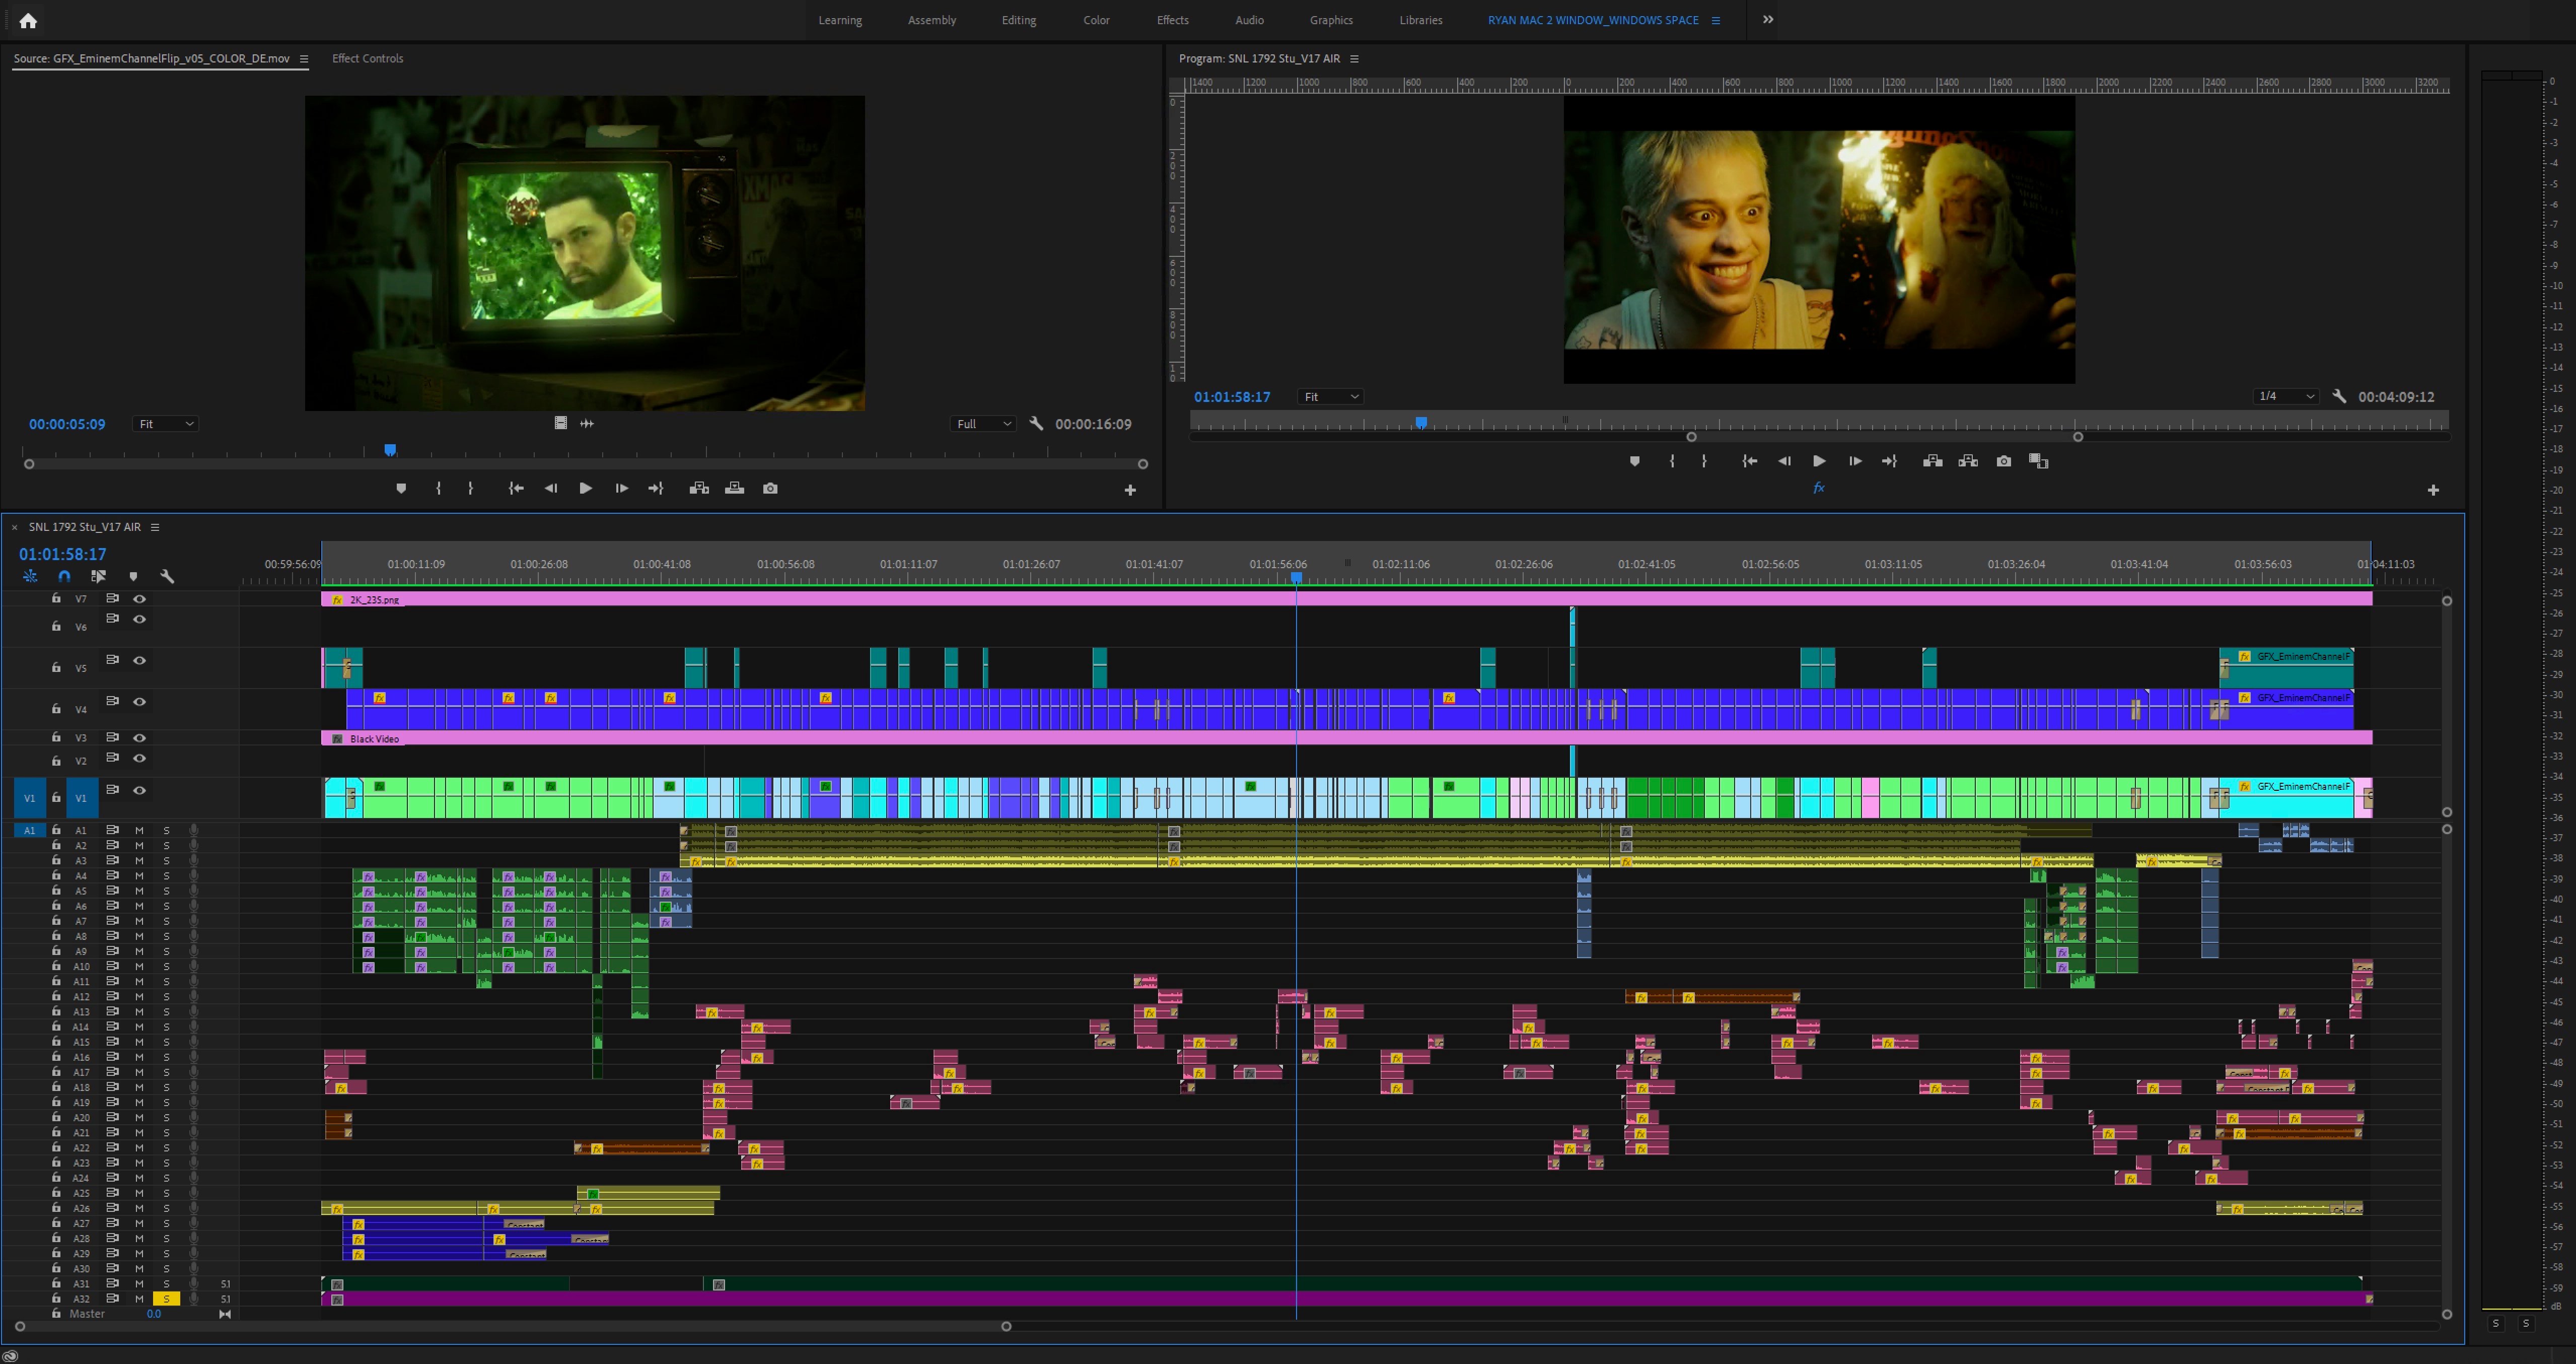This screenshot has height=1364, width=2576.
Task: Select Black Video clip on V3
Action: point(1347,739)
